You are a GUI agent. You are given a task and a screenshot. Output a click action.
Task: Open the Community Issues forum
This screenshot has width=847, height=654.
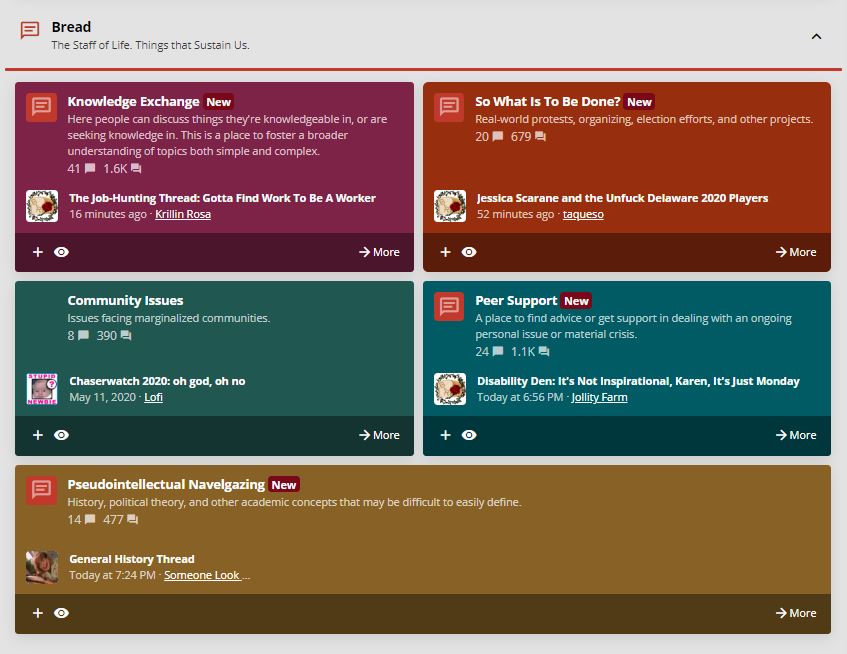(125, 300)
